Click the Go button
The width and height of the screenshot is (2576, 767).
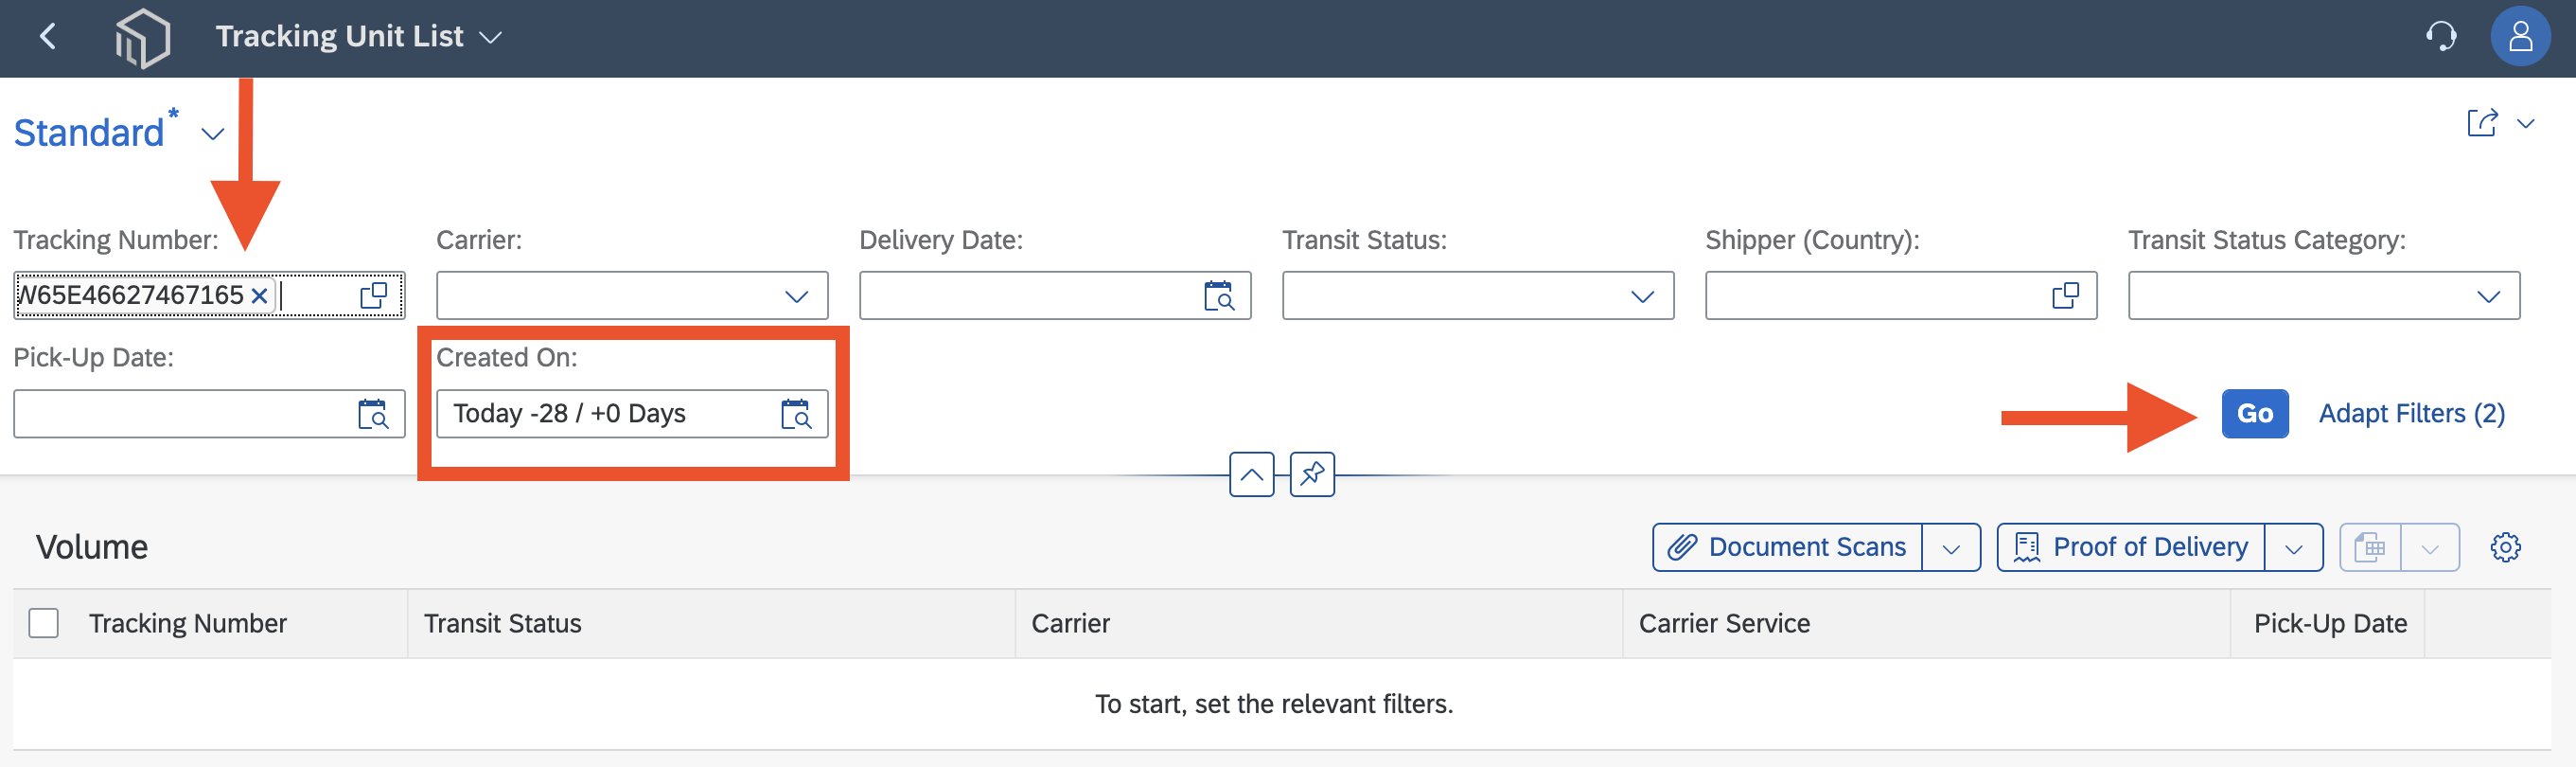click(2254, 413)
